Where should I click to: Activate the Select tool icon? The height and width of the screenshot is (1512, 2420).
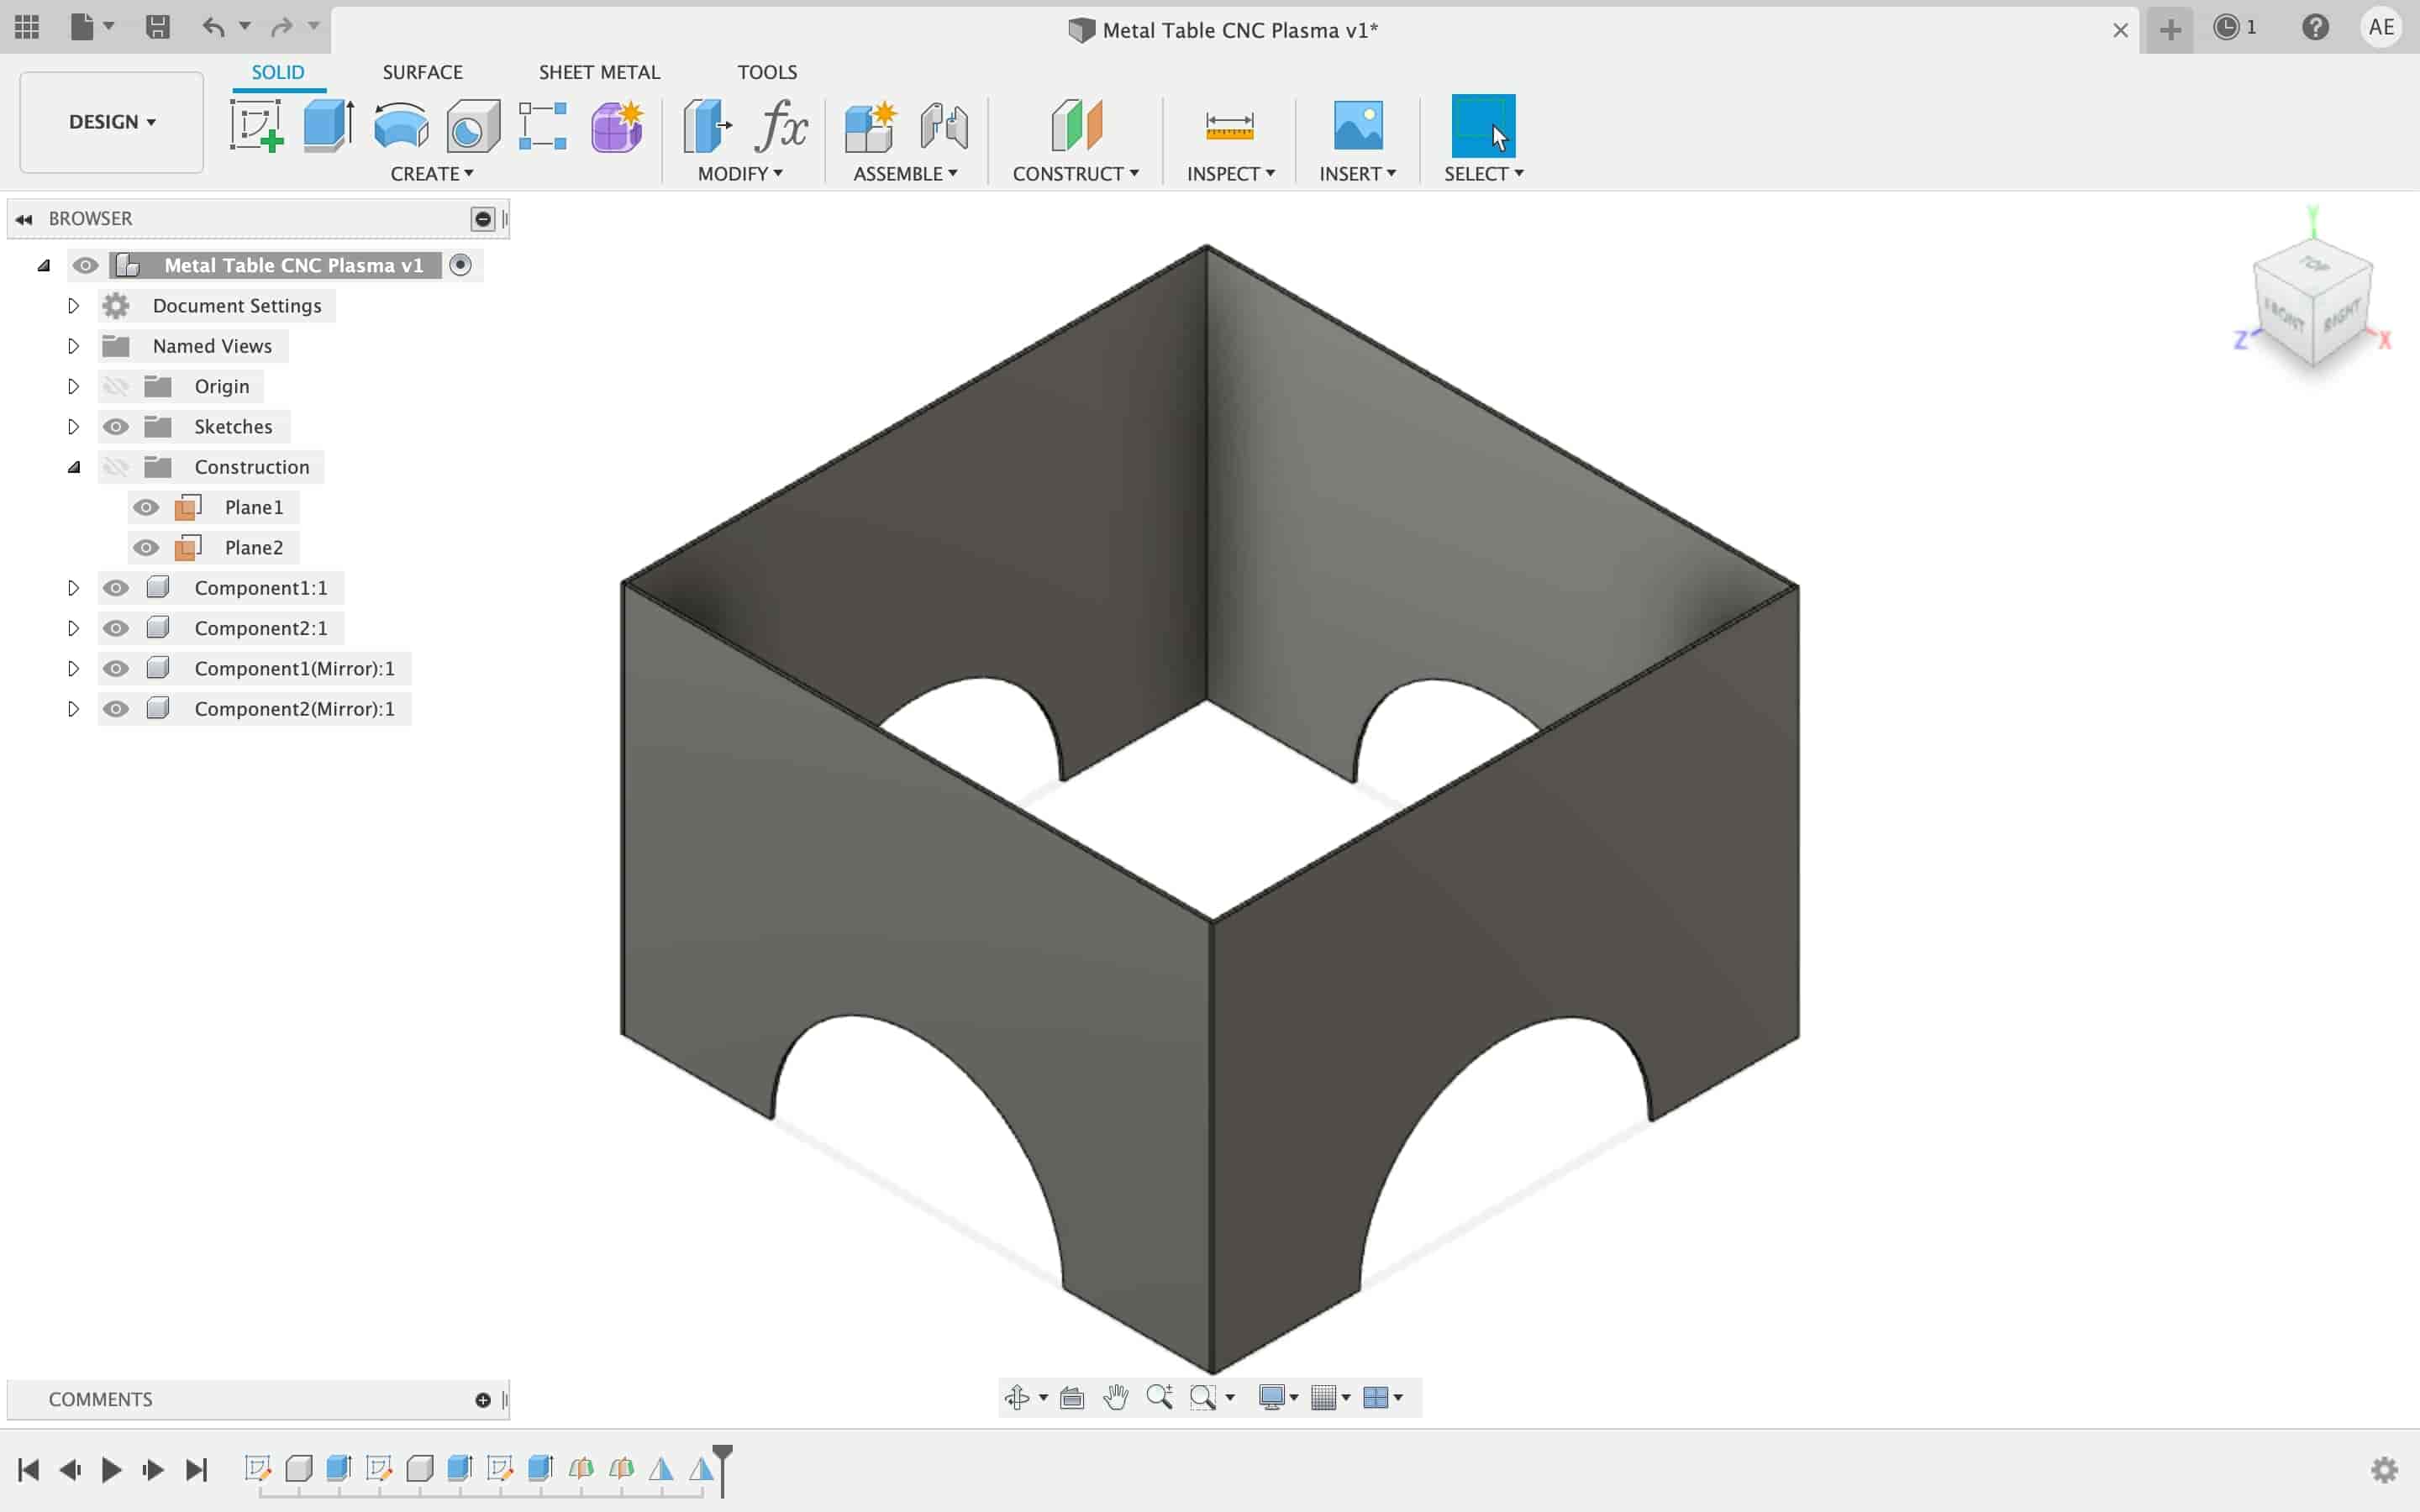1483,126
